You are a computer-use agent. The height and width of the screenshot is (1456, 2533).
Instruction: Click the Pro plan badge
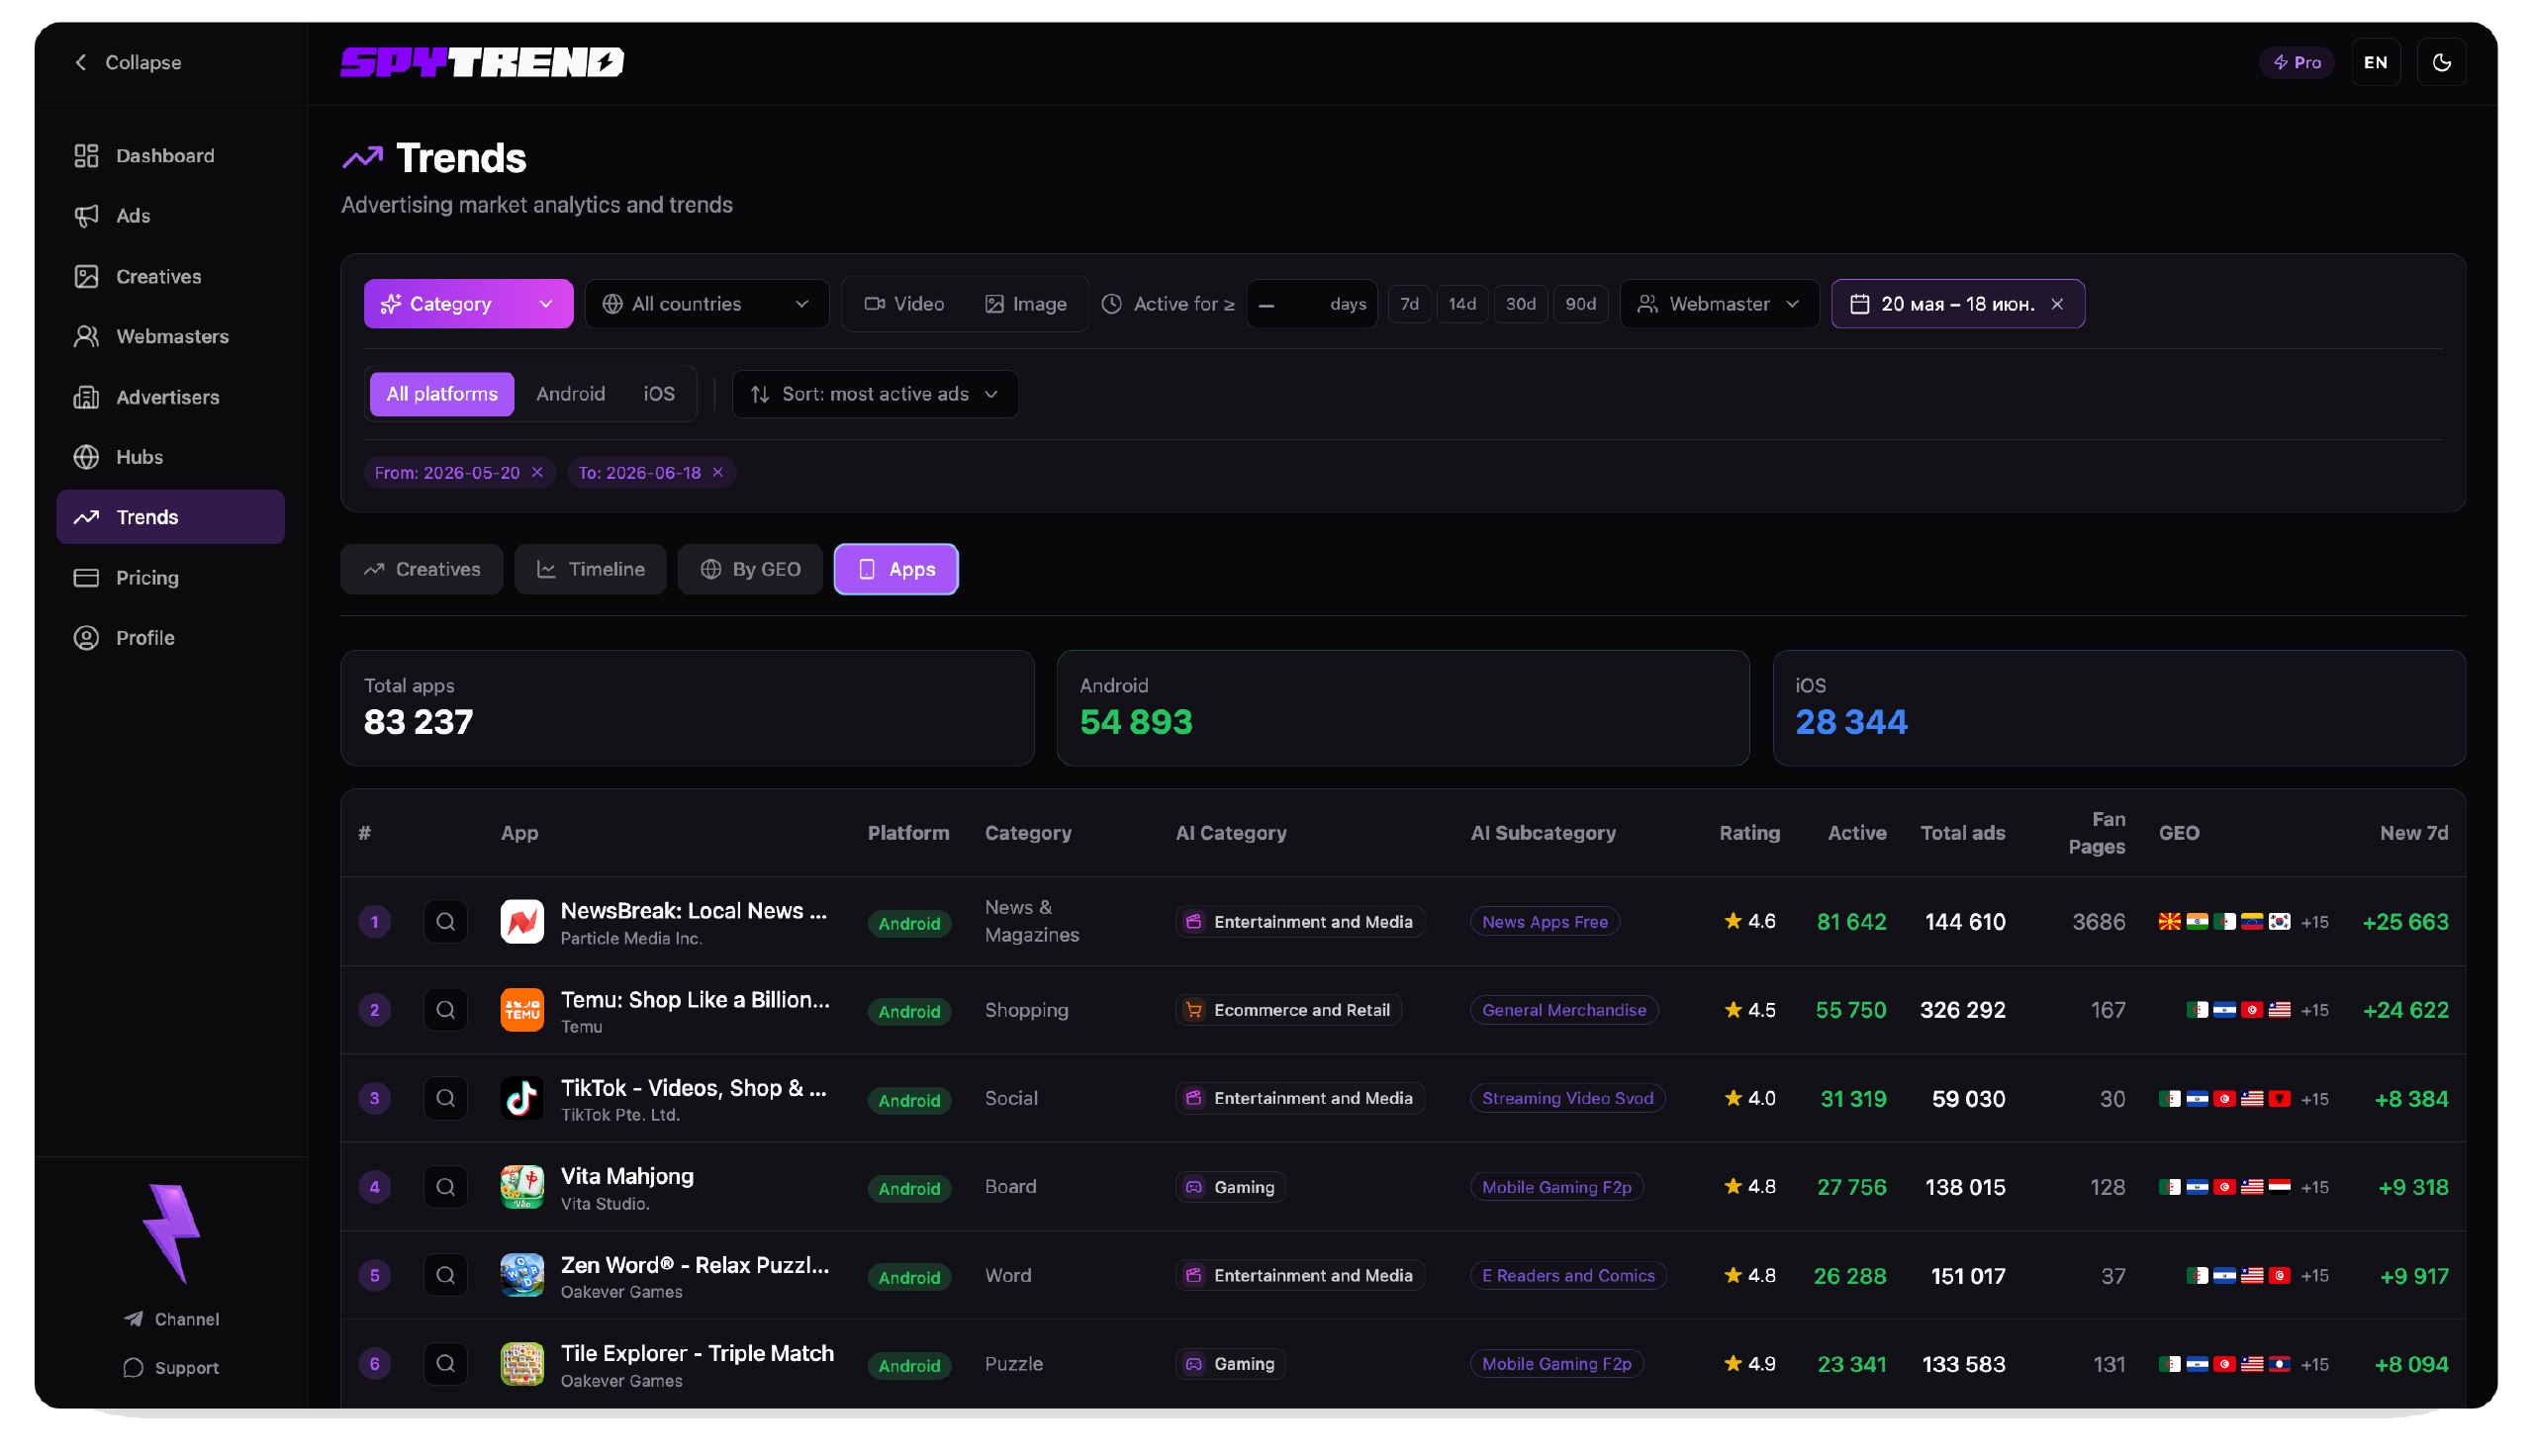pos(2296,62)
